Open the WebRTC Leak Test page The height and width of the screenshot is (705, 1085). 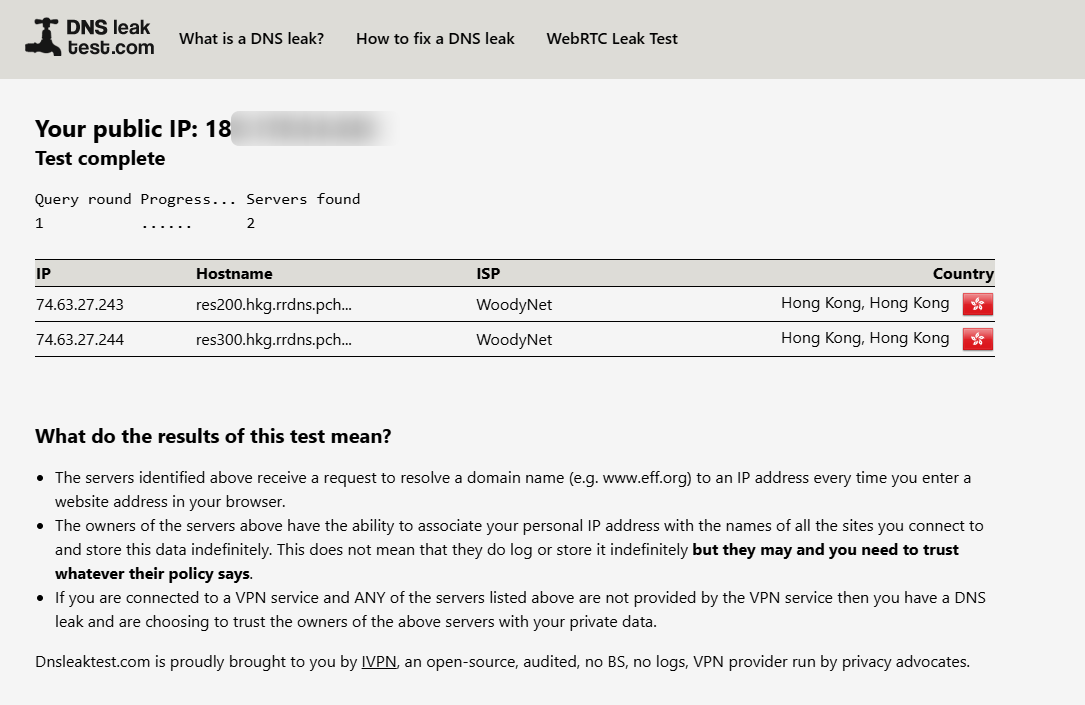point(611,39)
